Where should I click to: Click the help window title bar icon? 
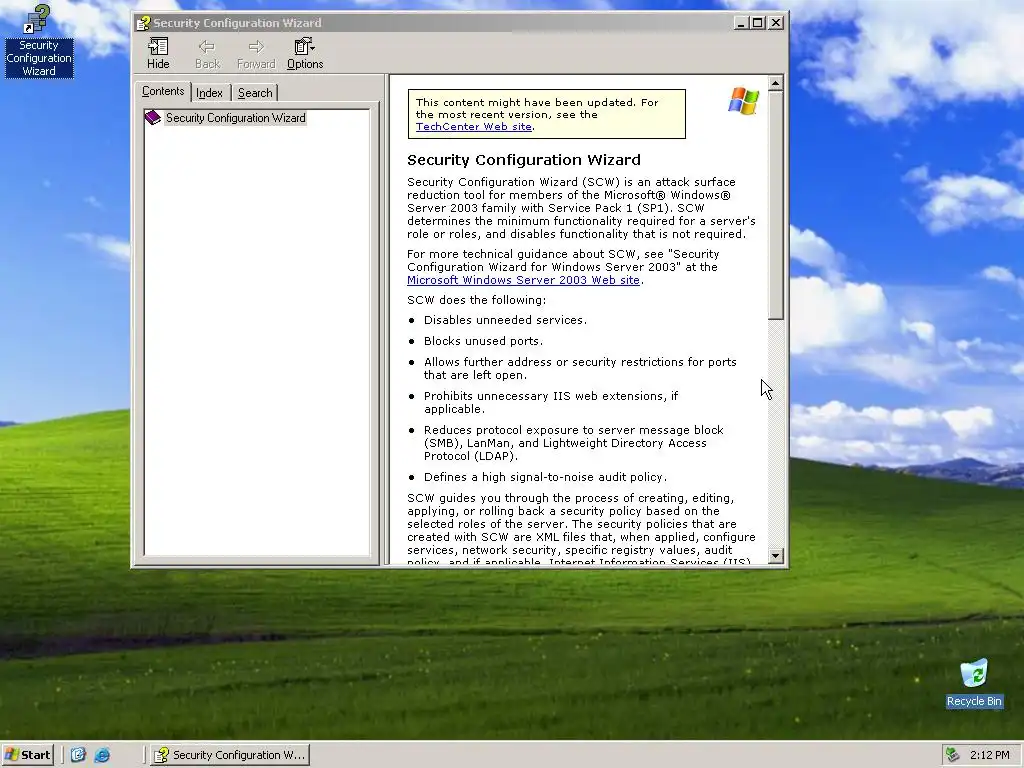pos(143,24)
